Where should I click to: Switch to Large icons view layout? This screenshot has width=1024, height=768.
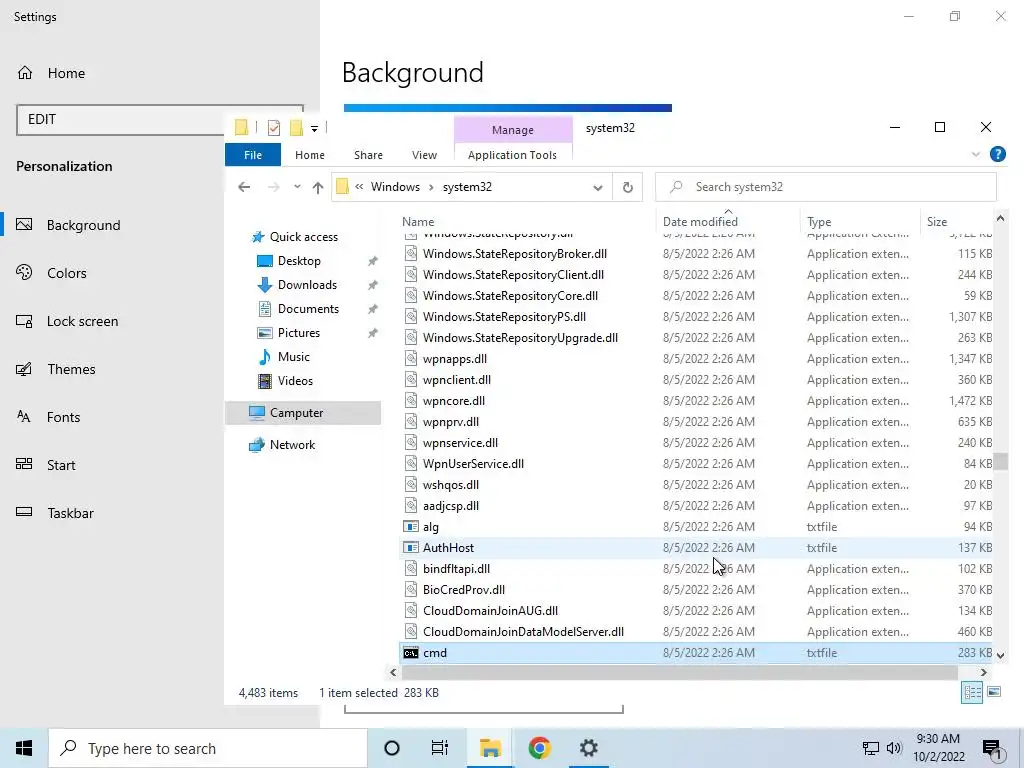(995, 692)
